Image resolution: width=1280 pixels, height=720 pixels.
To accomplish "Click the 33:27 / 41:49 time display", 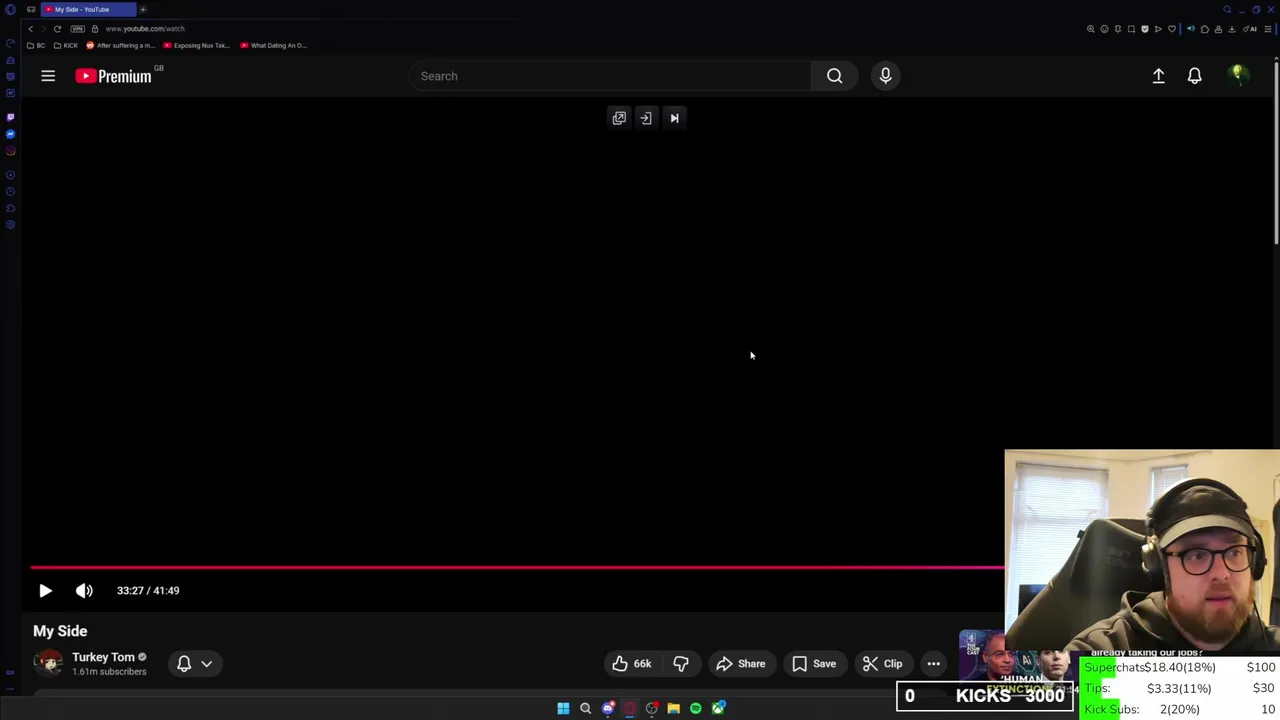I will [148, 591].
